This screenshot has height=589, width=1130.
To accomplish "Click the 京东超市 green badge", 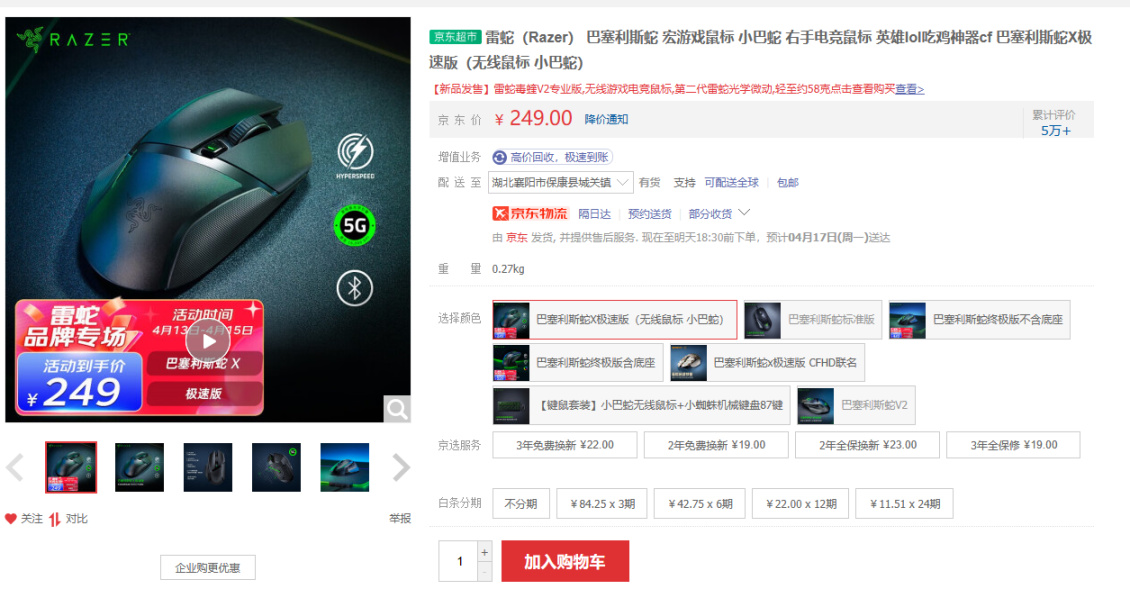I will pyautogui.click(x=455, y=37).
